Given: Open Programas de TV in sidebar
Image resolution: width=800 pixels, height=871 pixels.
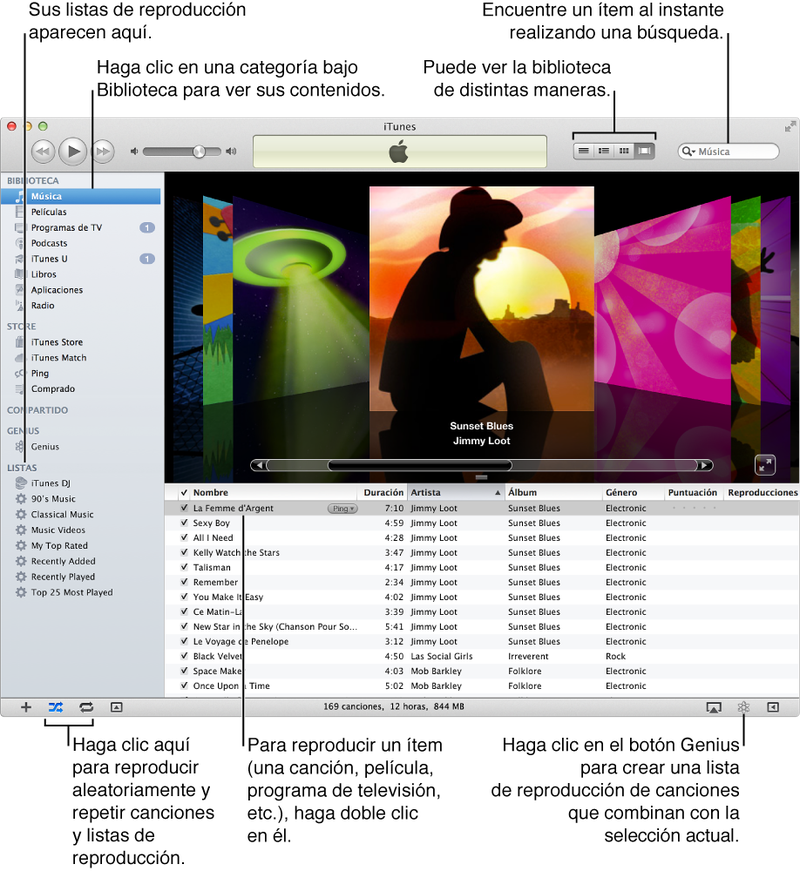Looking at the screenshot, I should point(66,227).
